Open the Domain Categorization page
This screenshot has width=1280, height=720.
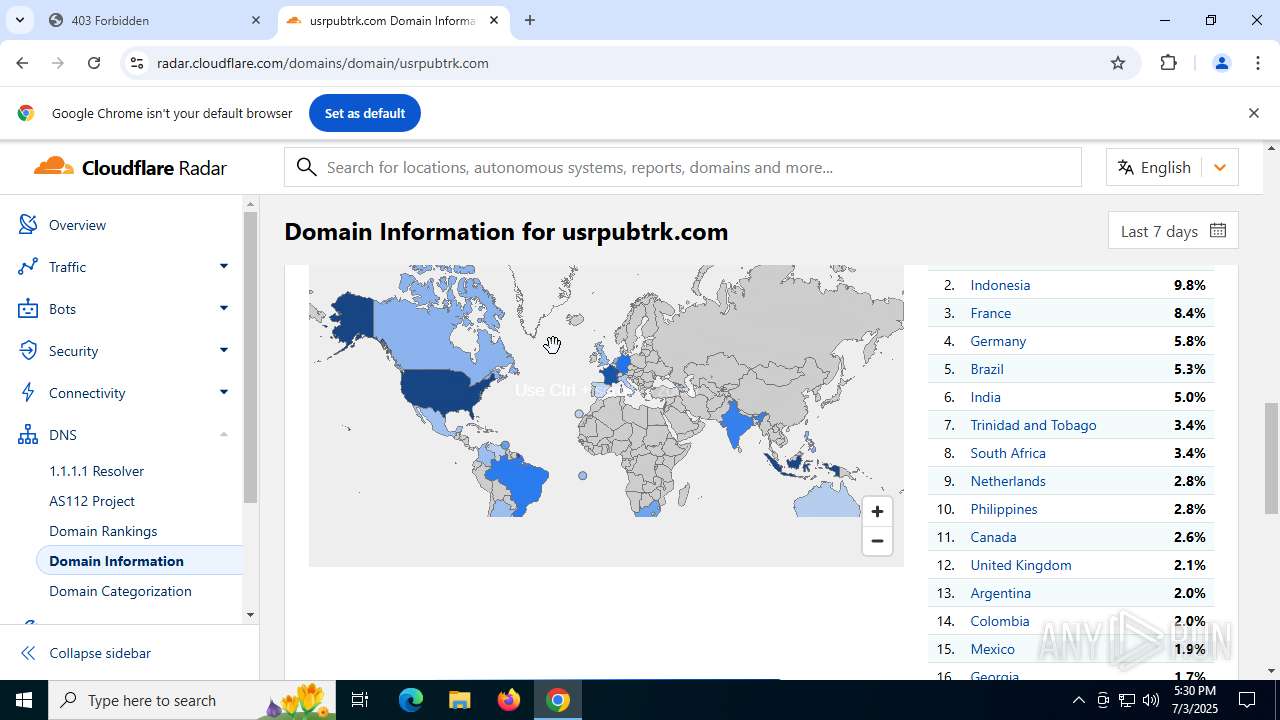[x=120, y=591]
